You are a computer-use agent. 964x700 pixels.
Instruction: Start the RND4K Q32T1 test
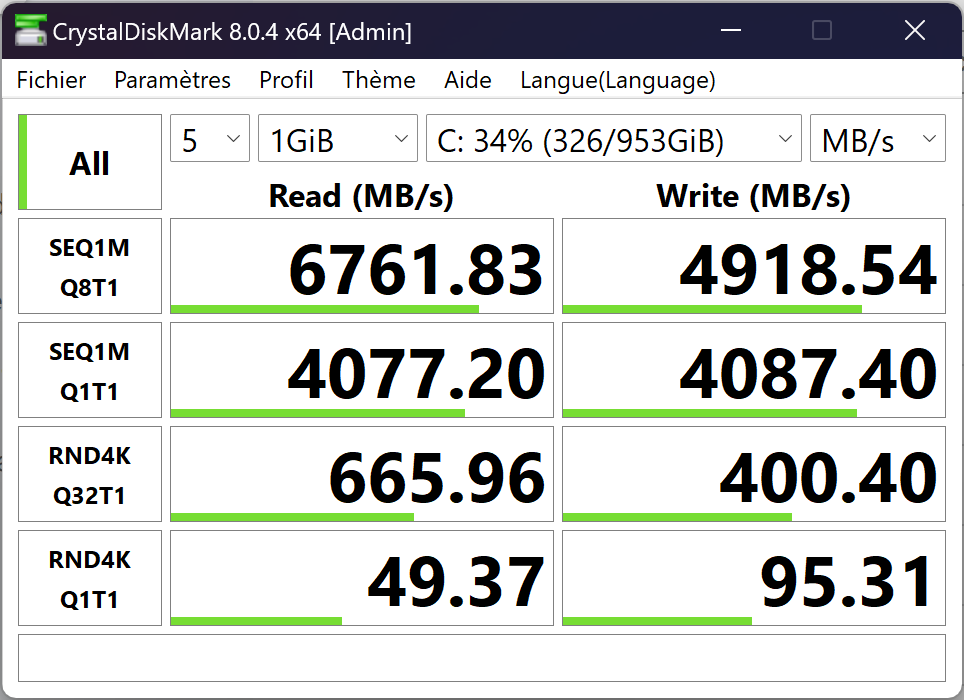click(90, 474)
